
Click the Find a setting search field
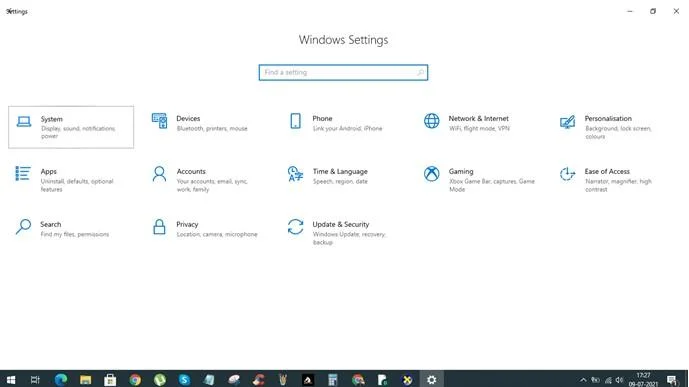(x=343, y=72)
